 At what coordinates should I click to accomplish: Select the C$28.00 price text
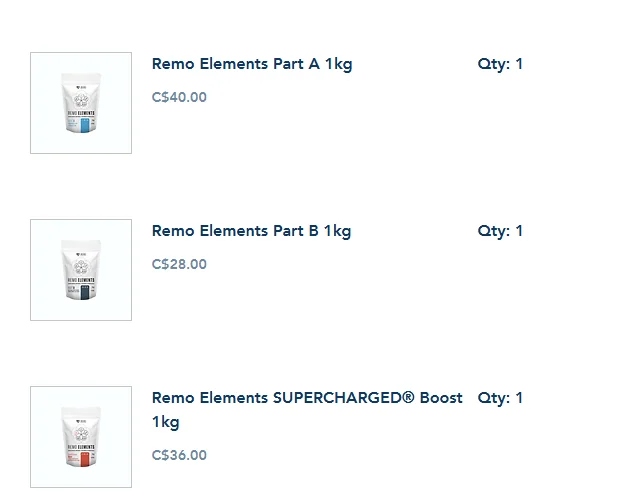(x=179, y=264)
